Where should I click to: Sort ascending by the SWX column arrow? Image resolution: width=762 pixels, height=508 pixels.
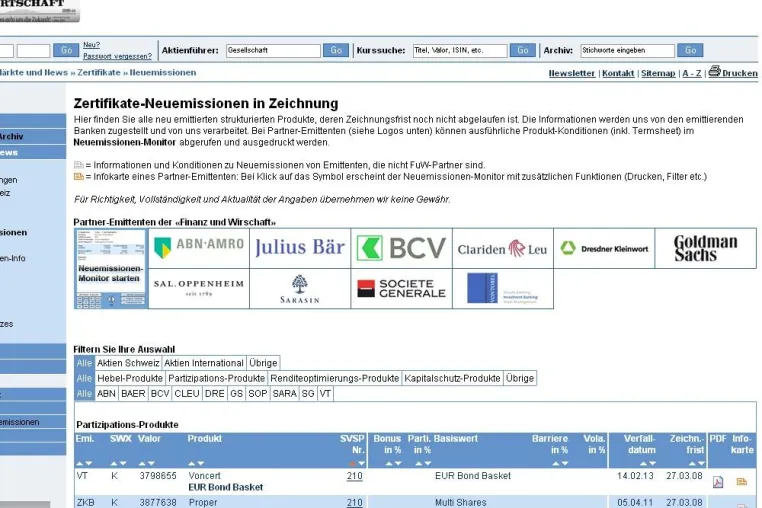coord(114,463)
